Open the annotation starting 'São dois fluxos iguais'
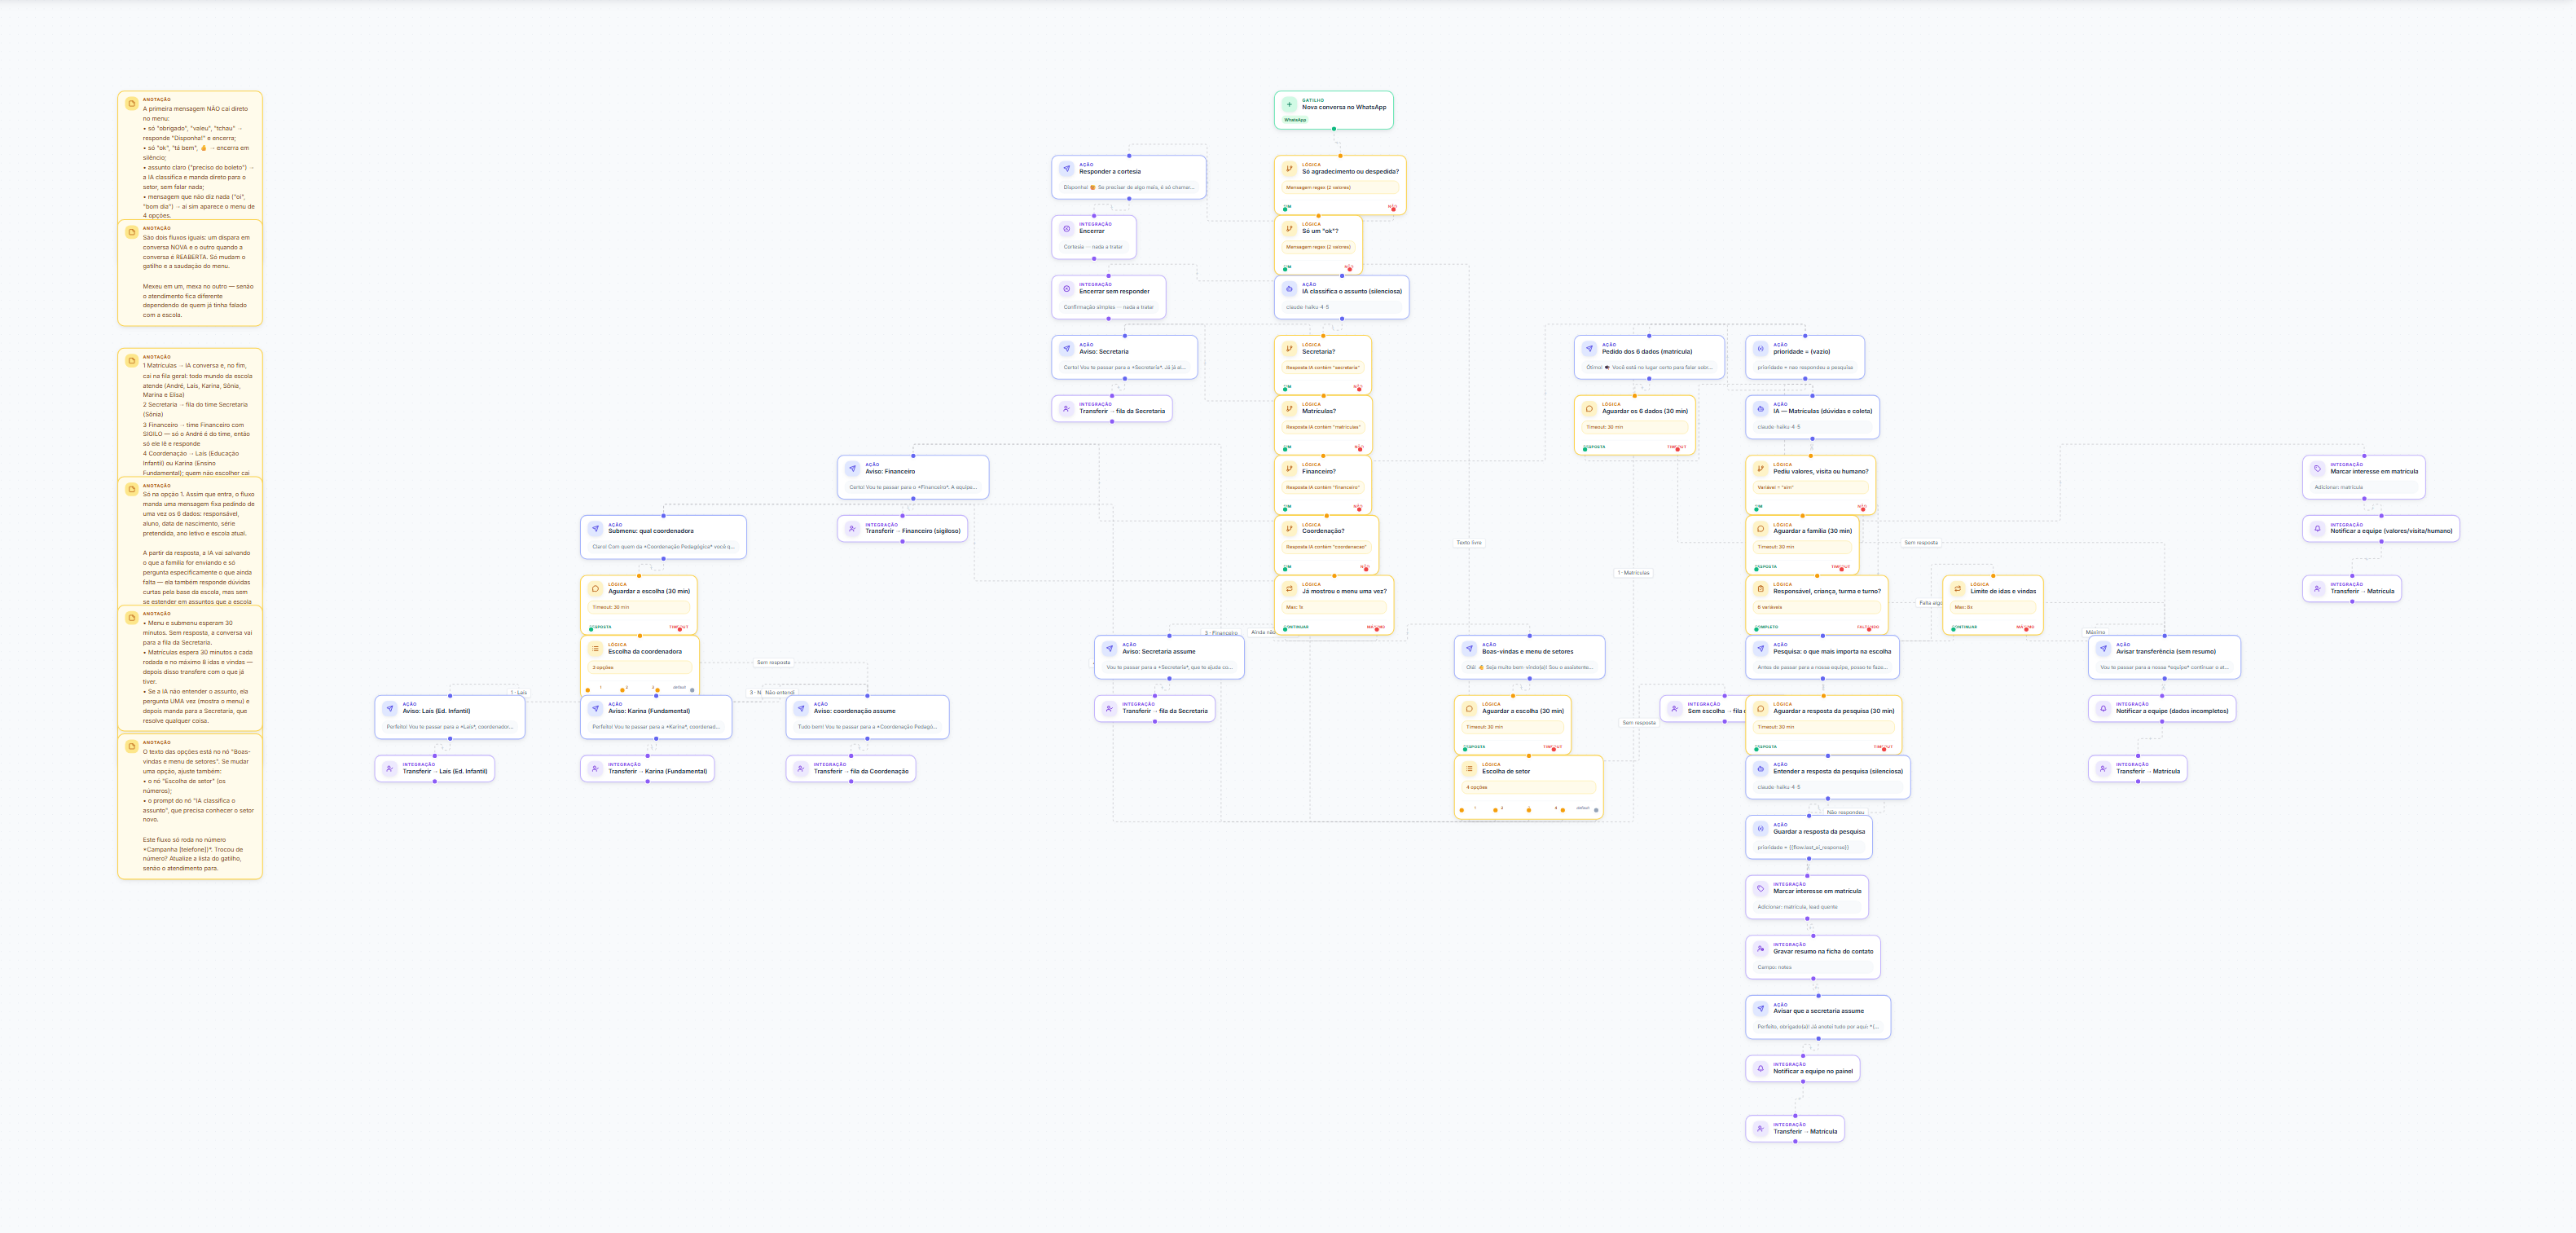This screenshot has height=1233, width=2576. pyautogui.click(x=190, y=273)
